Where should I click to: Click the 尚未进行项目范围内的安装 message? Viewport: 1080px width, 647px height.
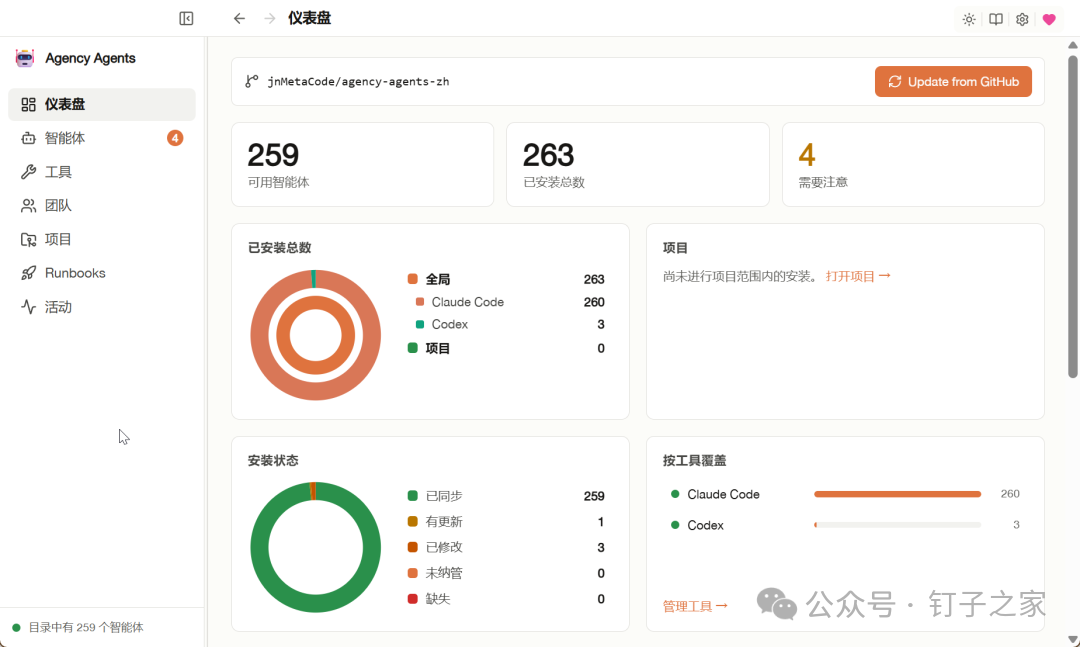[740, 276]
